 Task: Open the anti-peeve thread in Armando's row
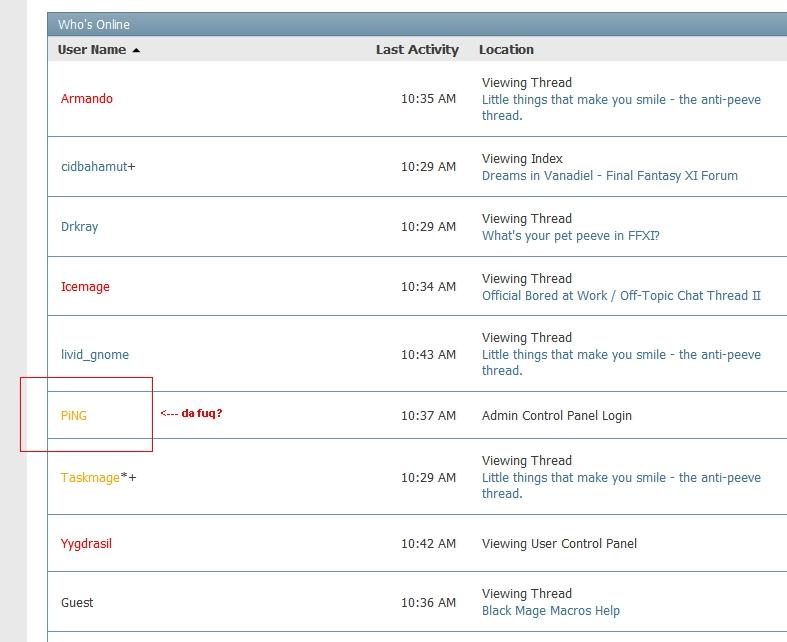tap(620, 100)
